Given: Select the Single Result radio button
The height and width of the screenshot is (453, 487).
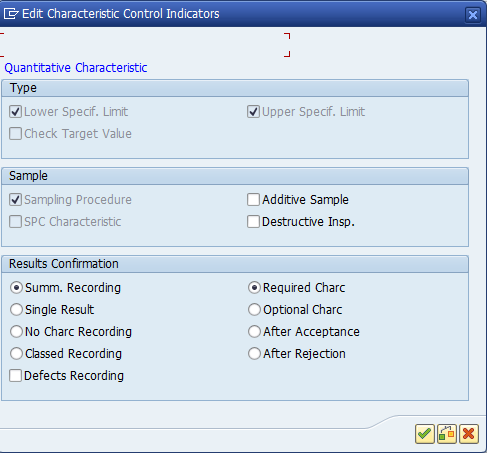Looking at the screenshot, I should (16, 310).
